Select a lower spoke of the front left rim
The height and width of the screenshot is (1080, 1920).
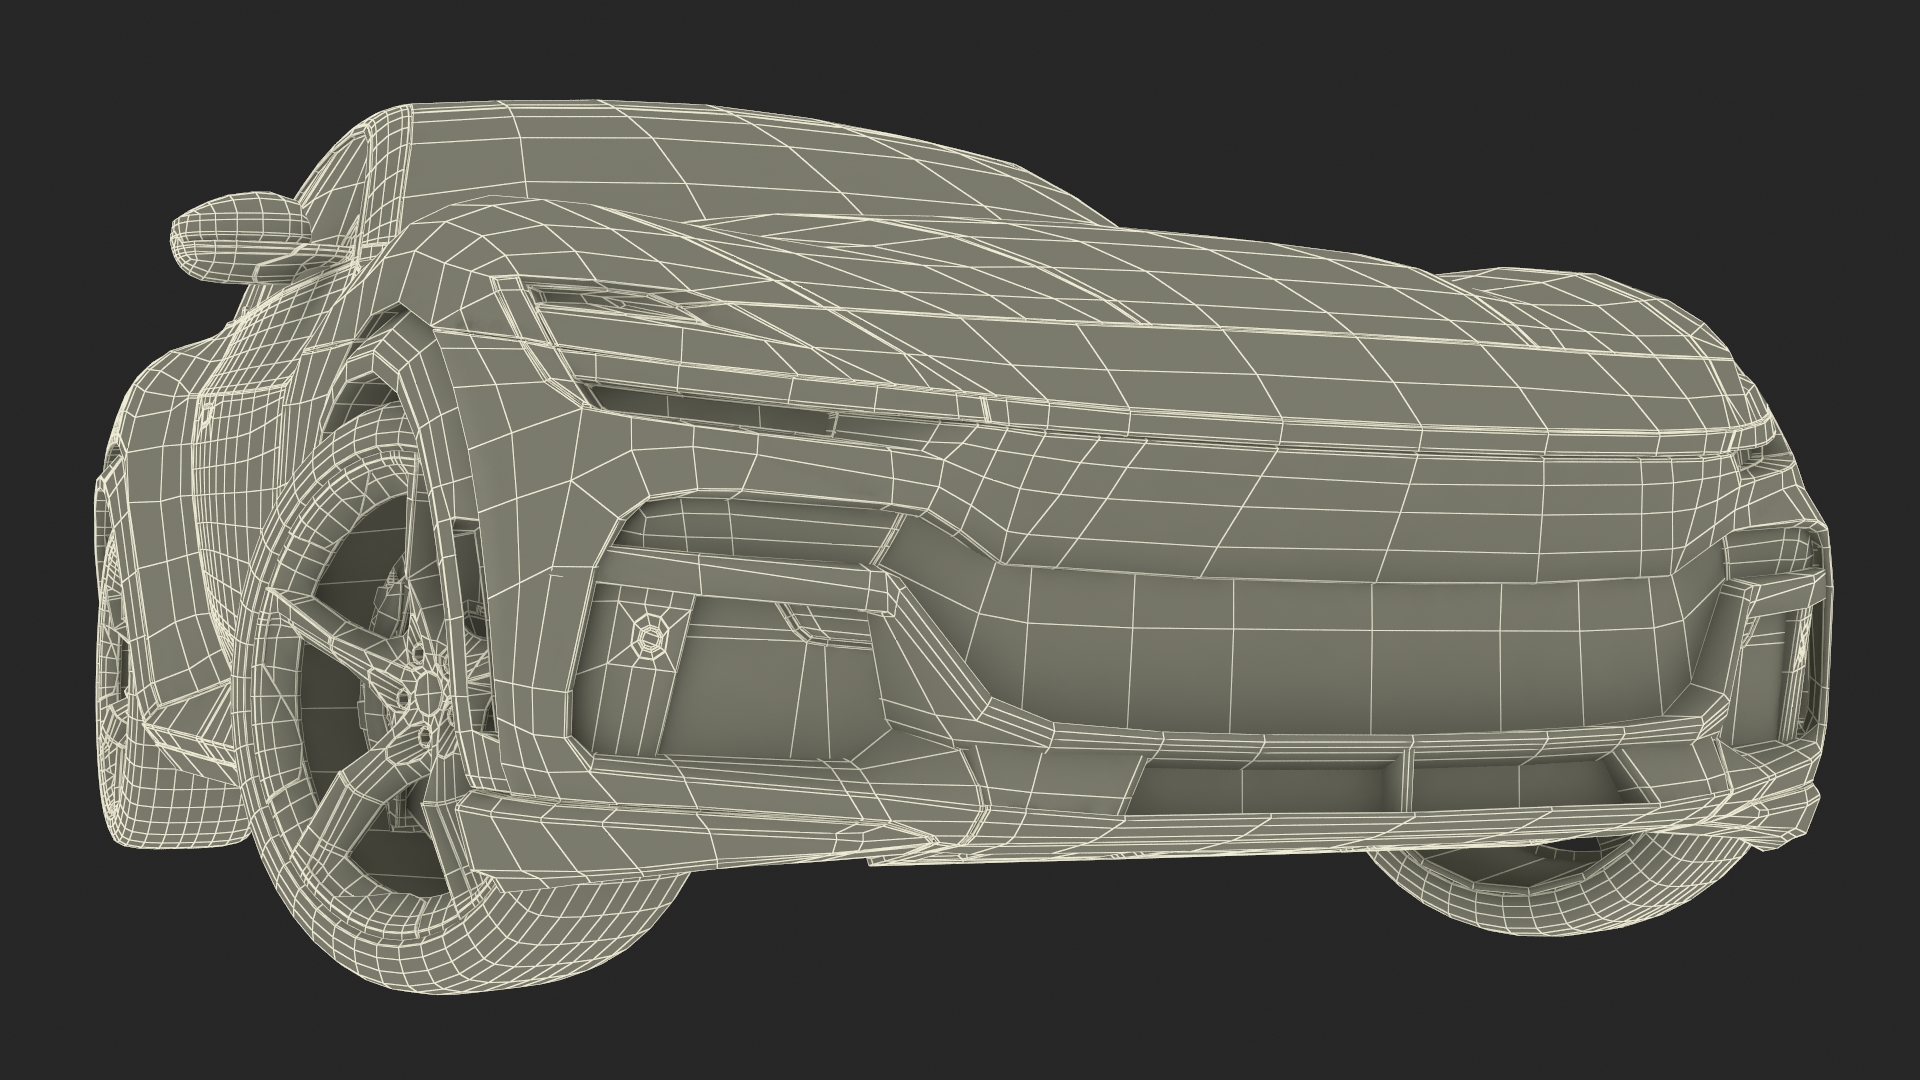click(x=370, y=780)
